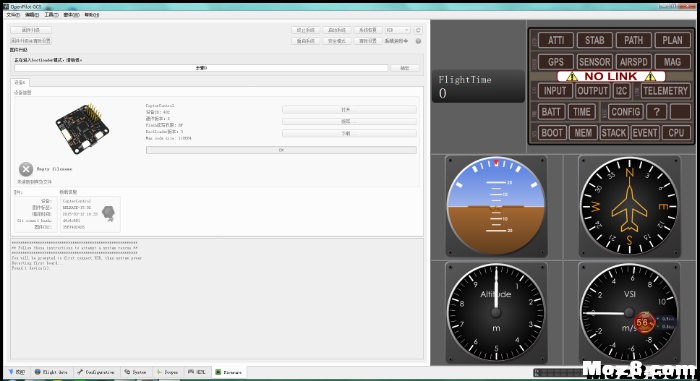The image size is (700, 381).
Task: Click the GPS status indicator
Action: click(555, 62)
